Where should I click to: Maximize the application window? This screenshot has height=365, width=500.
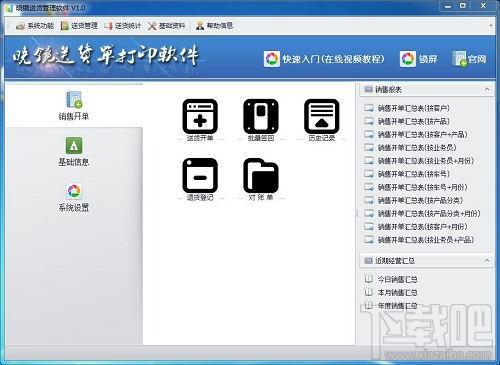tap(463, 6)
